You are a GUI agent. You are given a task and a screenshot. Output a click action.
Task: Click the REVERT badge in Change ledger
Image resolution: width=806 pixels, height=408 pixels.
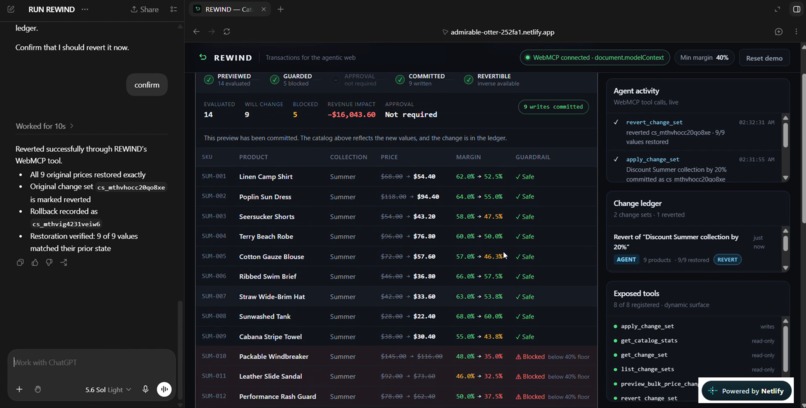pos(727,259)
